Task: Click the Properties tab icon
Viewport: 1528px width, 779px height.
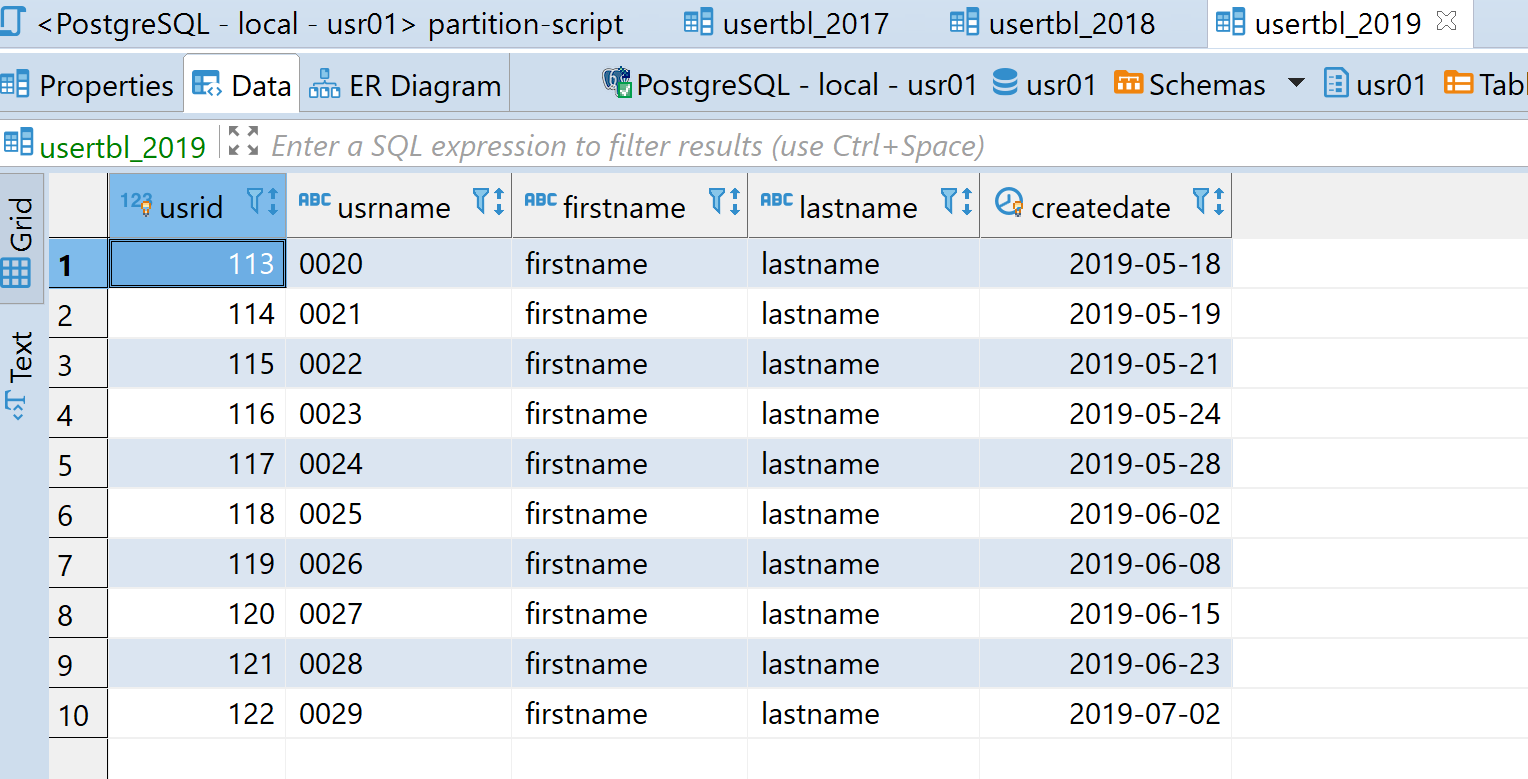Action: coord(14,84)
